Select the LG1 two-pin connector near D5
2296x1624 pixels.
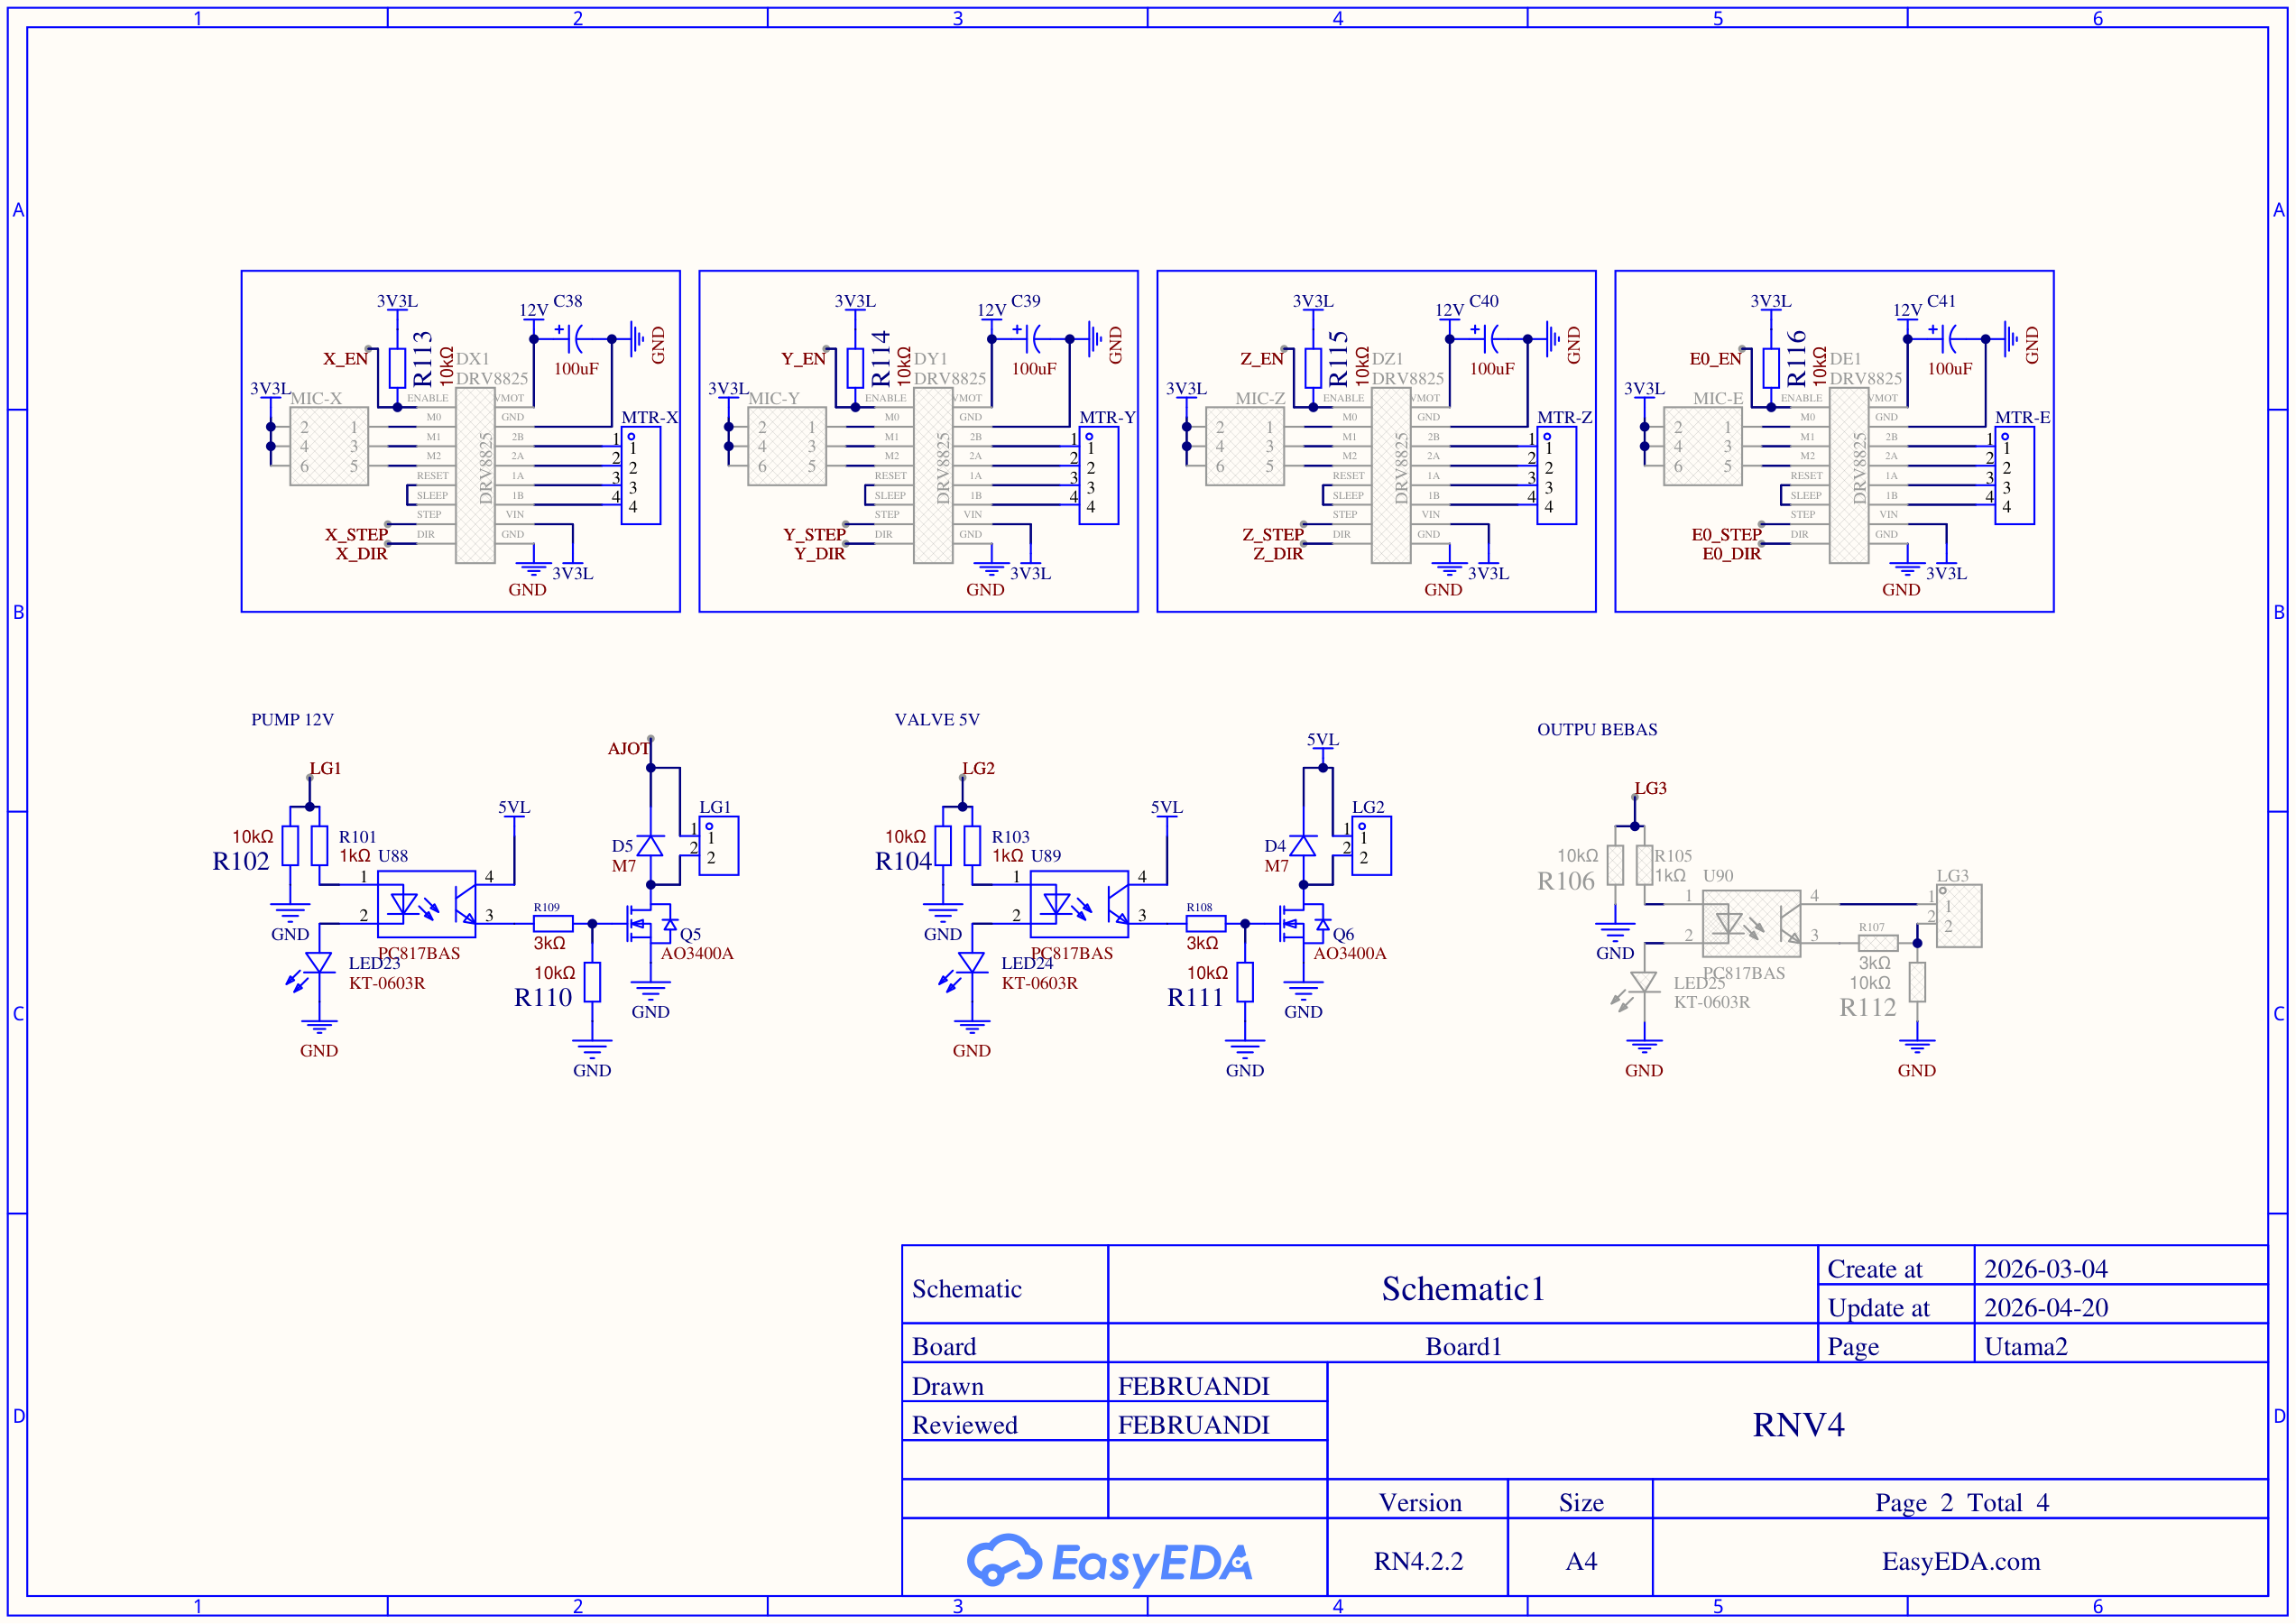click(719, 846)
